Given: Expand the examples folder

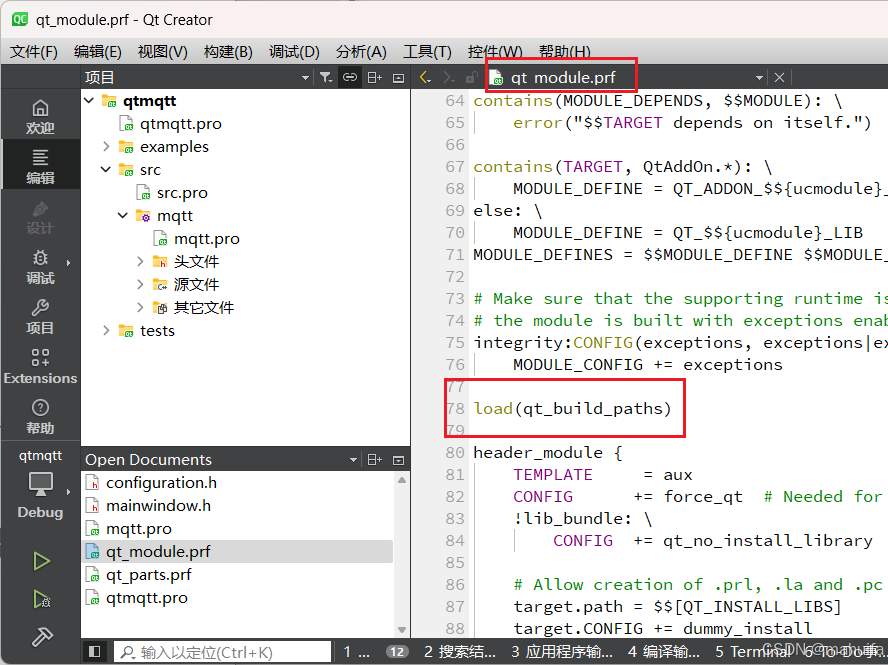Looking at the screenshot, I should coord(106,147).
